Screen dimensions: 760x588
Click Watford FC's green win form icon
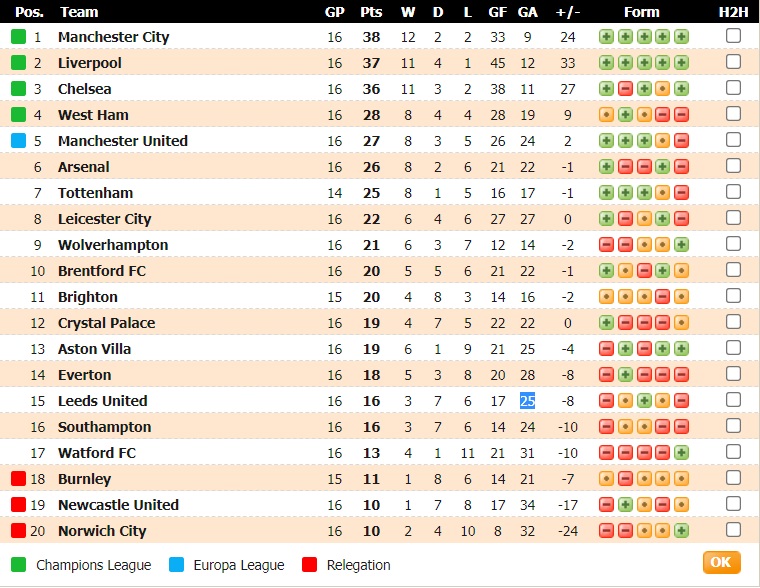pos(682,453)
